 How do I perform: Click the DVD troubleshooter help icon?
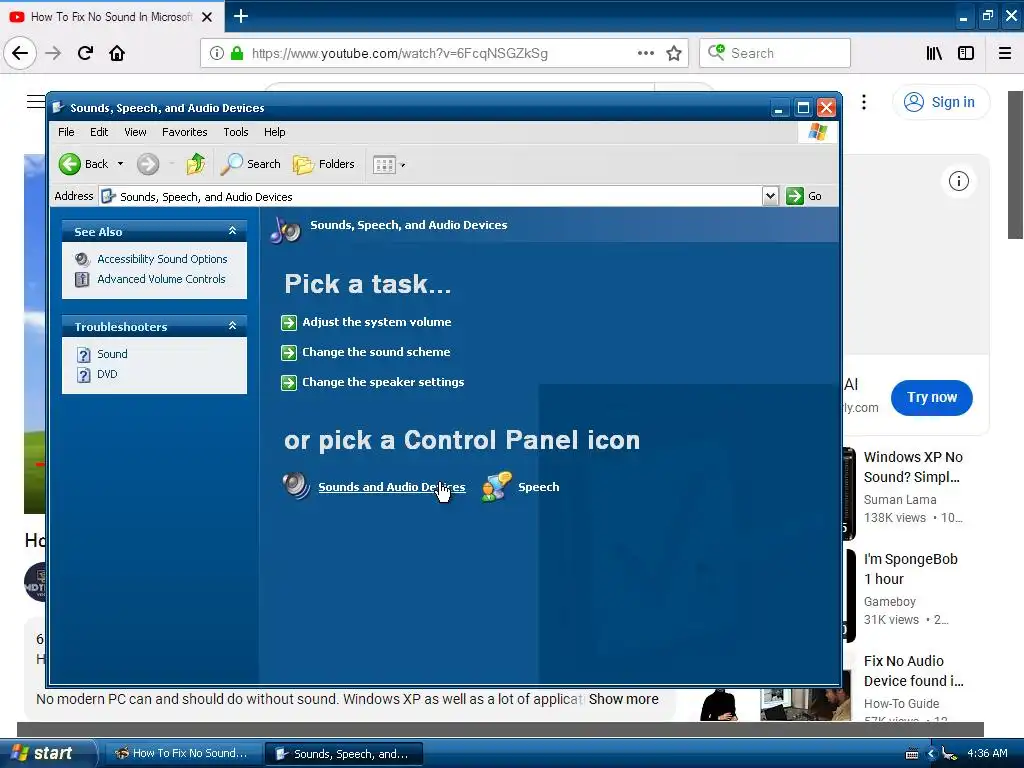(83, 375)
